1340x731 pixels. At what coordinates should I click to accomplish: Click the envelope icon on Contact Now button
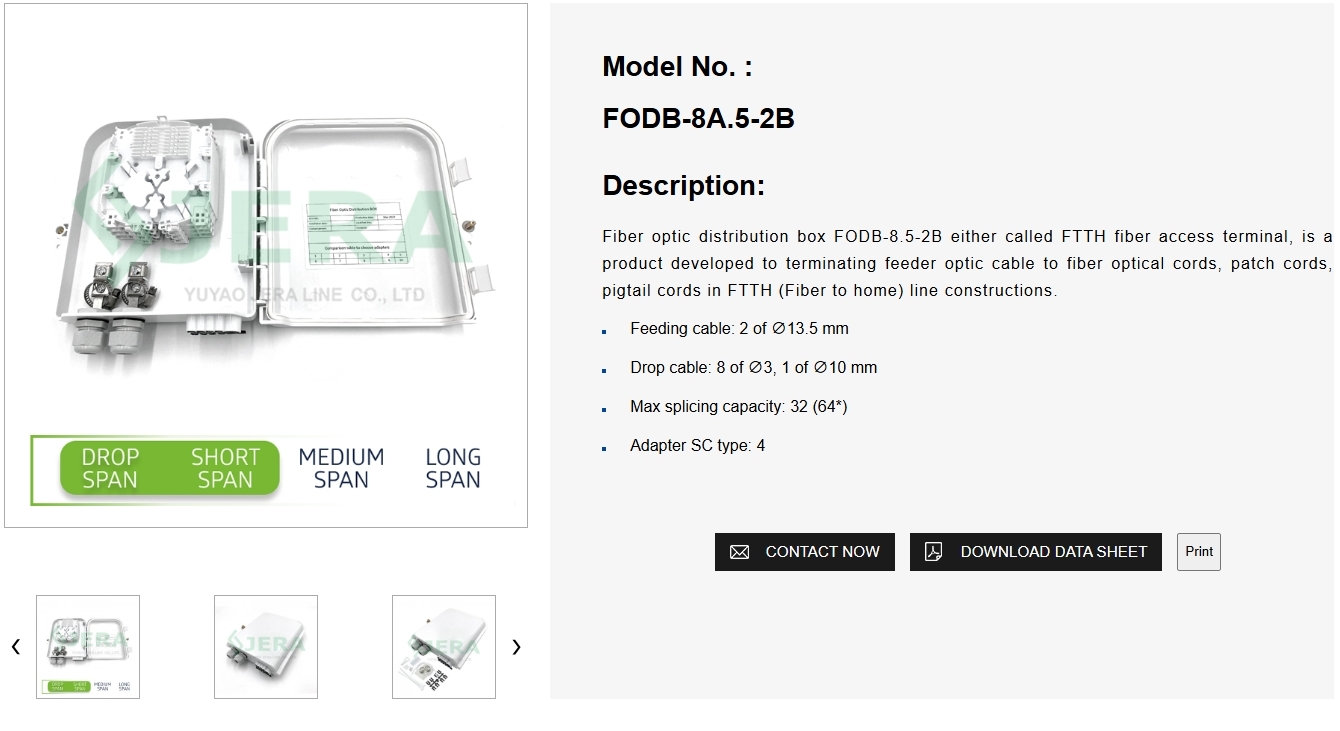coord(739,551)
